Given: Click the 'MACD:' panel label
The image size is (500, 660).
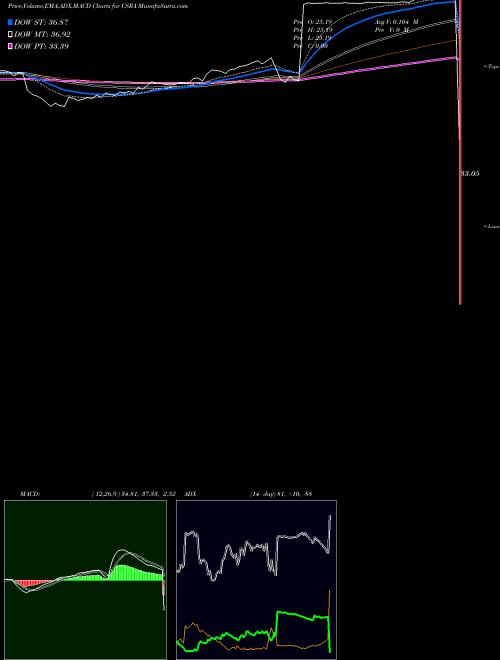Looking at the screenshot, I should click(30, 494).
